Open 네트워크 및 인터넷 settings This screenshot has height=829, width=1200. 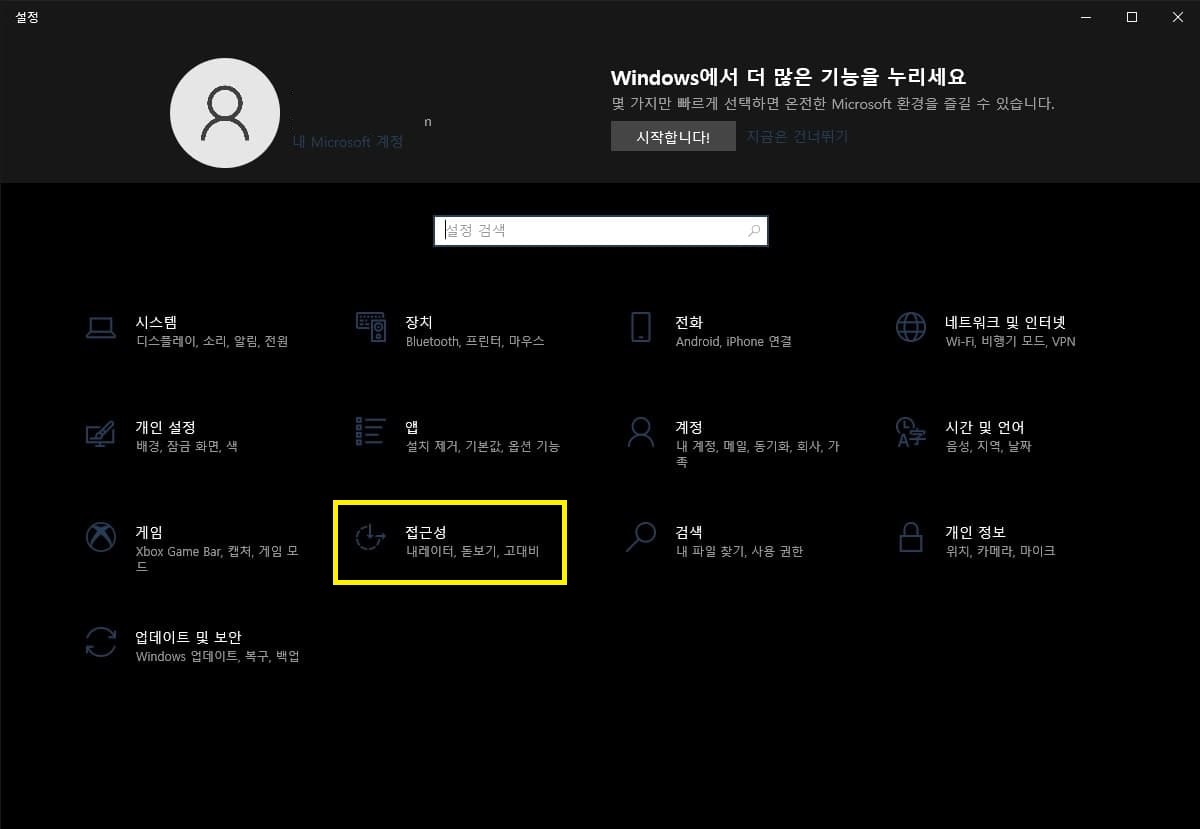pyautogui.click(x=980, y=330)
